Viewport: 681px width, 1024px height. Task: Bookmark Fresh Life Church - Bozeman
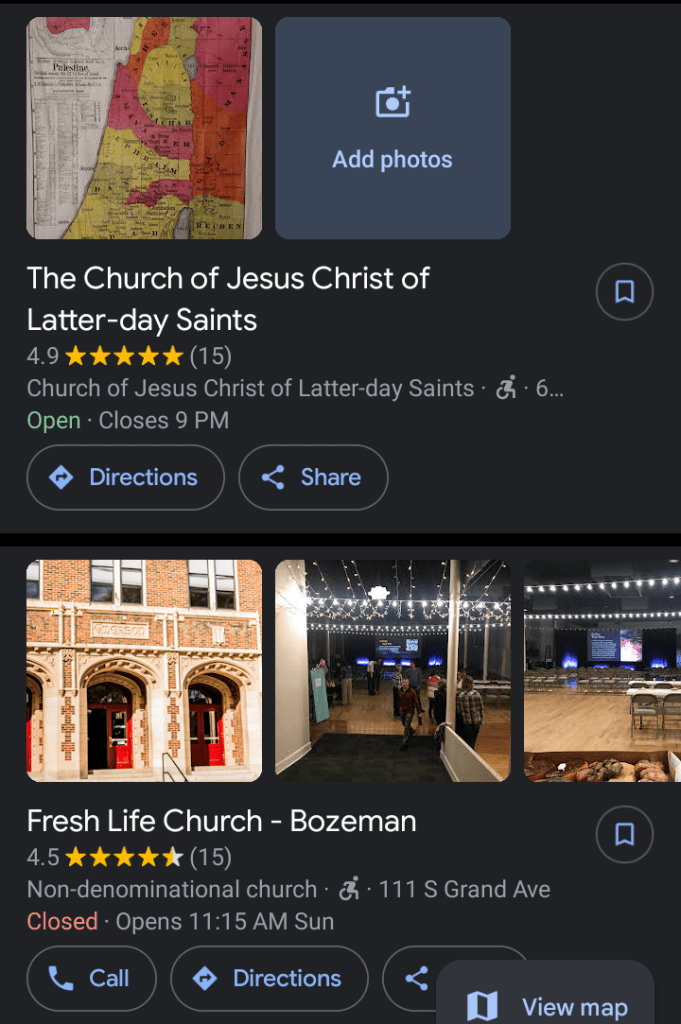[x=624, y=835]
